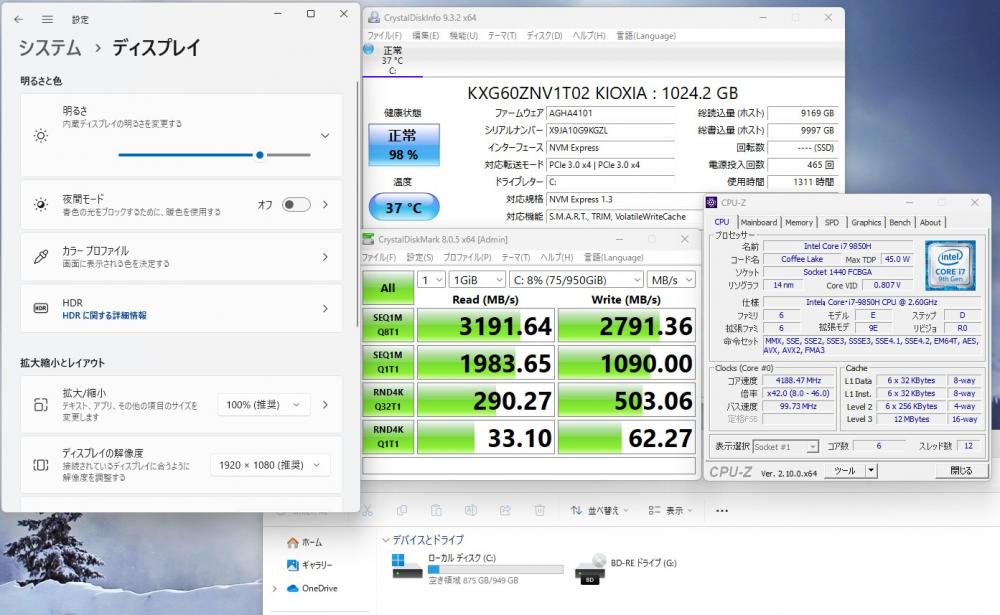1000x615 pixels.
Task: Click the display resolution icon in Settings
Action: [41, 465]
